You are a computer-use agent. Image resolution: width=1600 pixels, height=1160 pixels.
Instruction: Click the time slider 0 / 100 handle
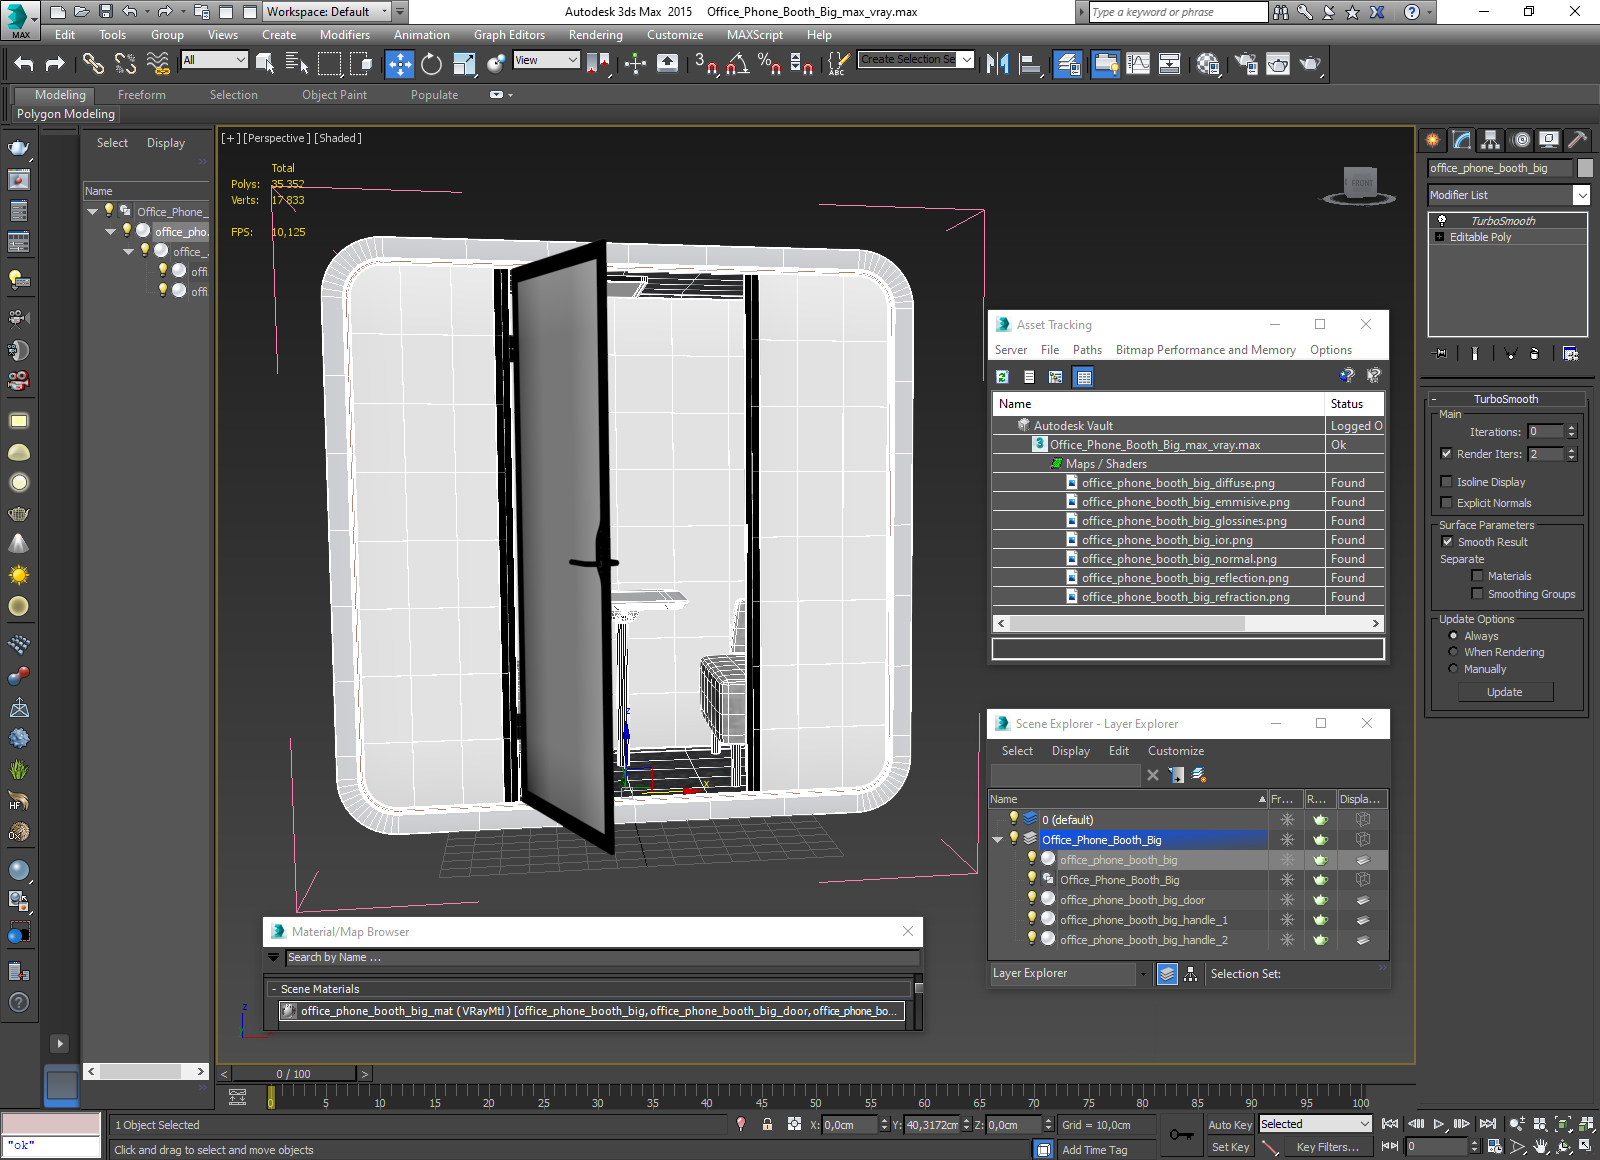coord(293,1074)
